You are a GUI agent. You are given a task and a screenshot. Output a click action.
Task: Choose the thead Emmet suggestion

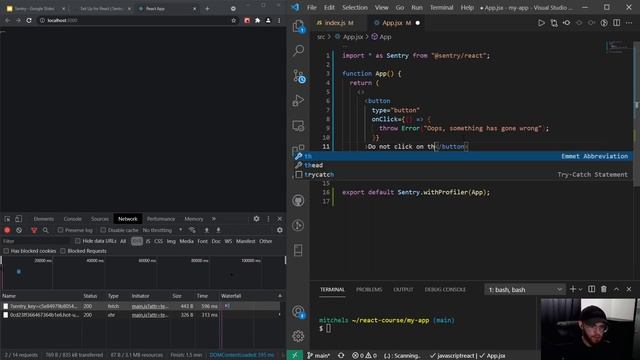(463, 165)
